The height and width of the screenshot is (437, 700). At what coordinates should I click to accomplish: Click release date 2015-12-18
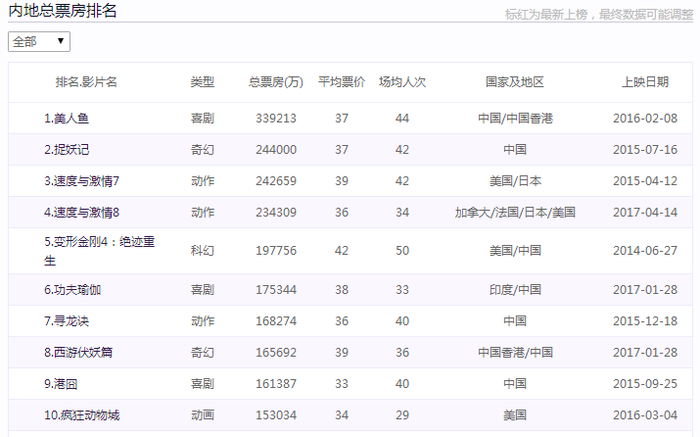645,321
